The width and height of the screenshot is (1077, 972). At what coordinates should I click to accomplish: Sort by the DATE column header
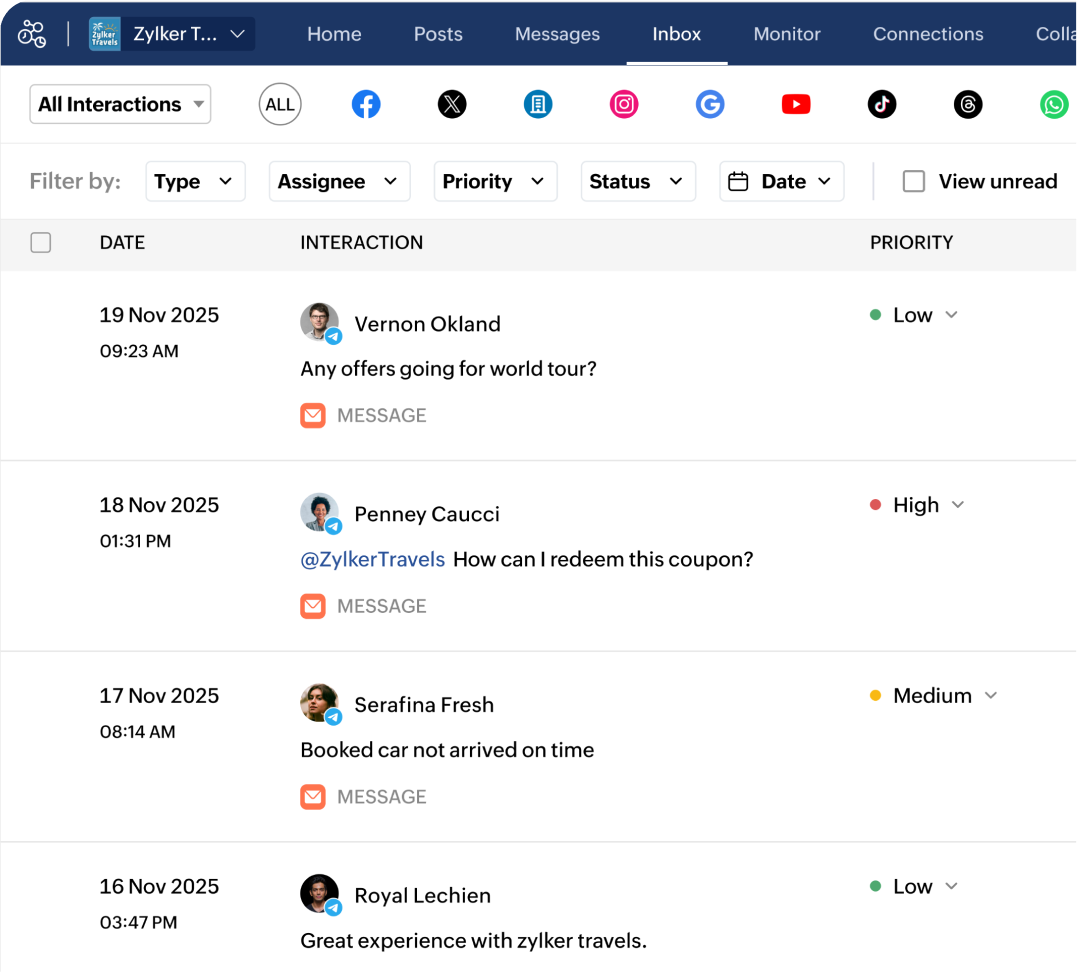pyautogui.click(x=122, y=242)
